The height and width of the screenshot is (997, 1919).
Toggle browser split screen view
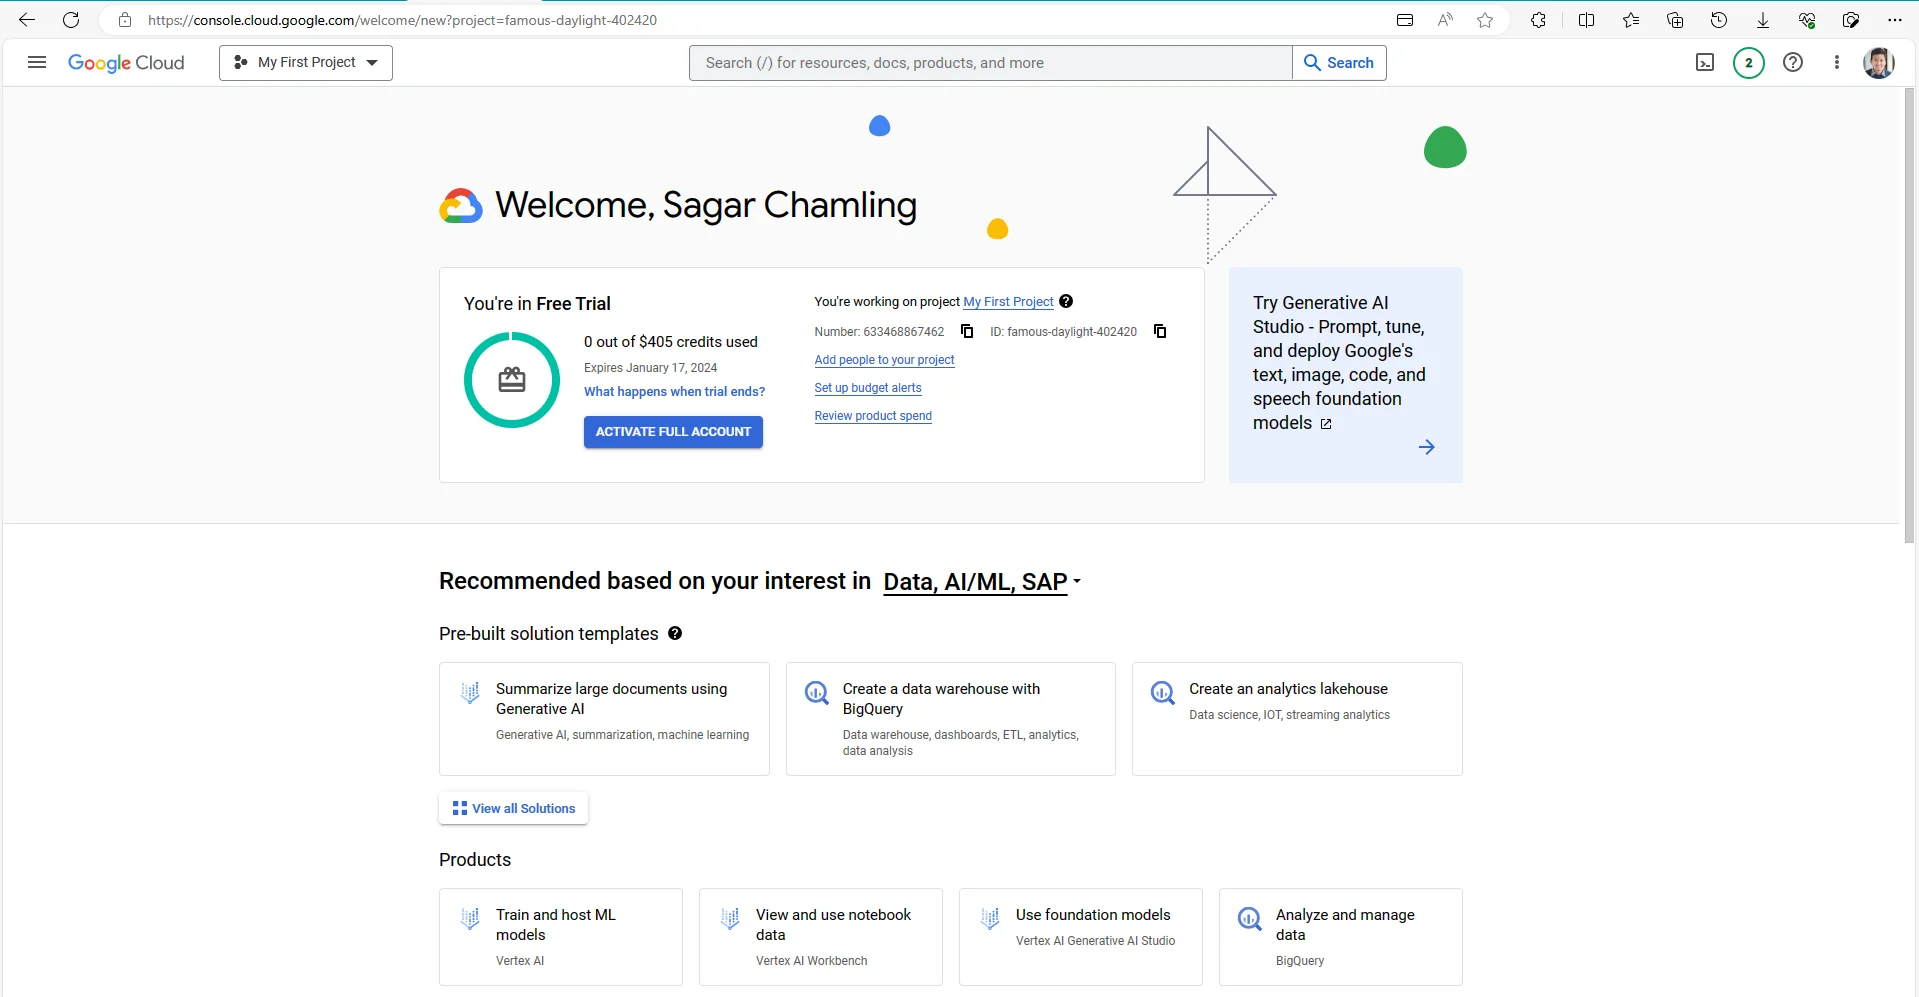[1587, 20]
